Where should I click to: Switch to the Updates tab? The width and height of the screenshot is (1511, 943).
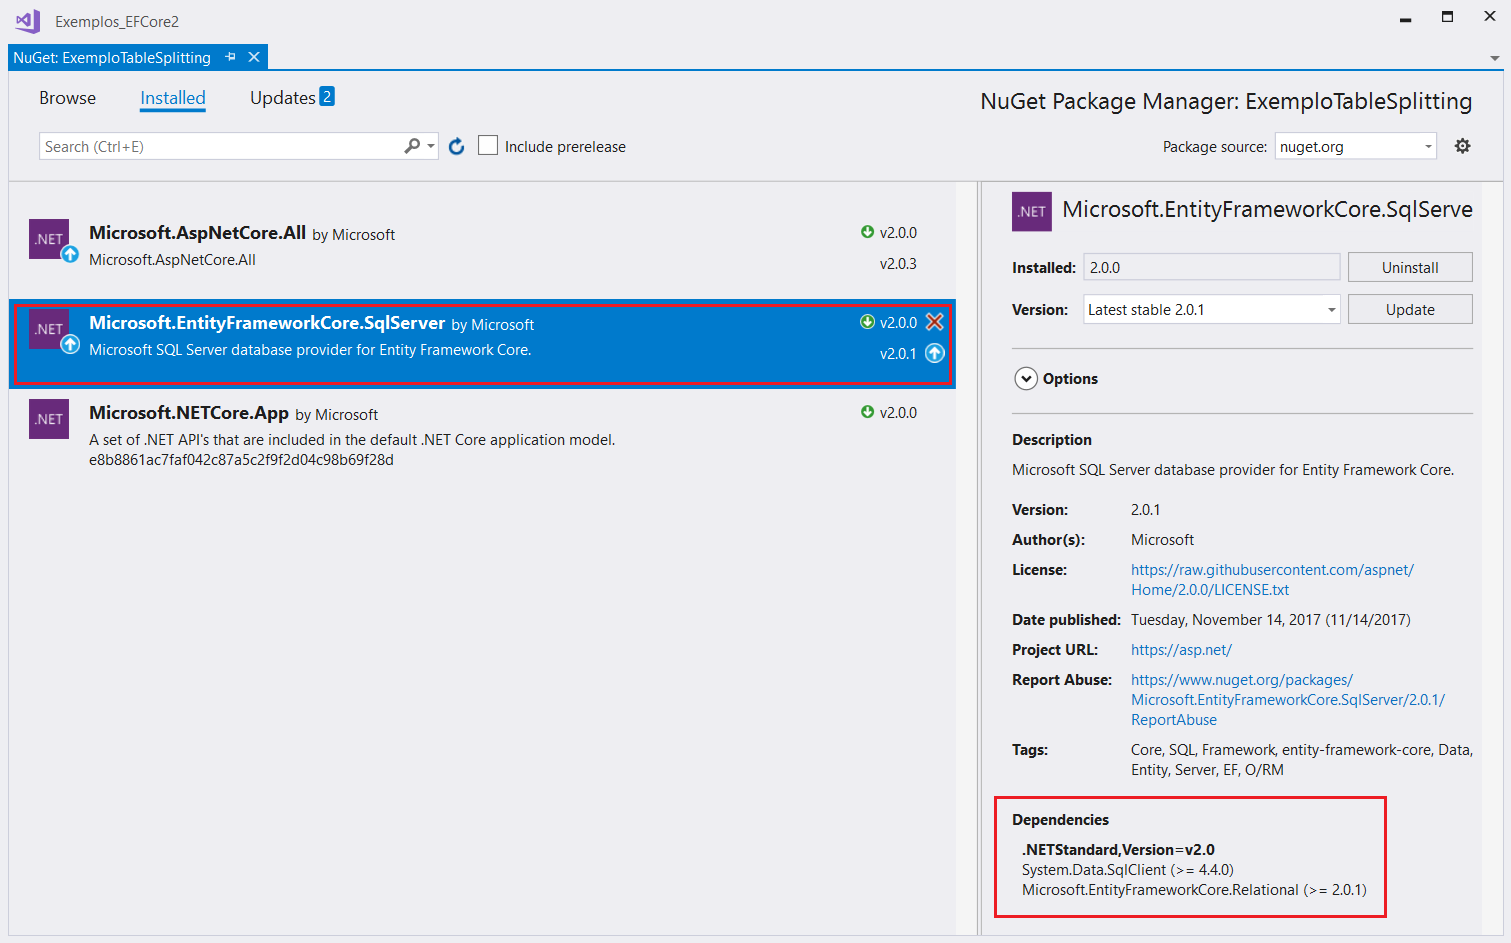pos(281,97)
